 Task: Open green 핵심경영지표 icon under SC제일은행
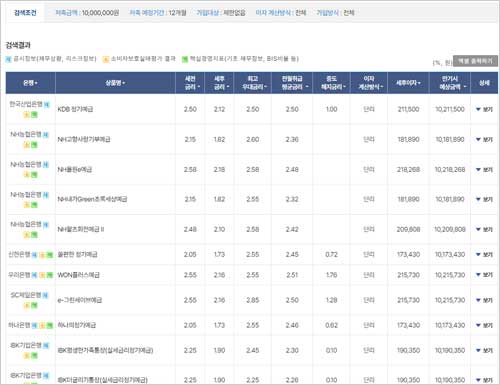point(34,305)
